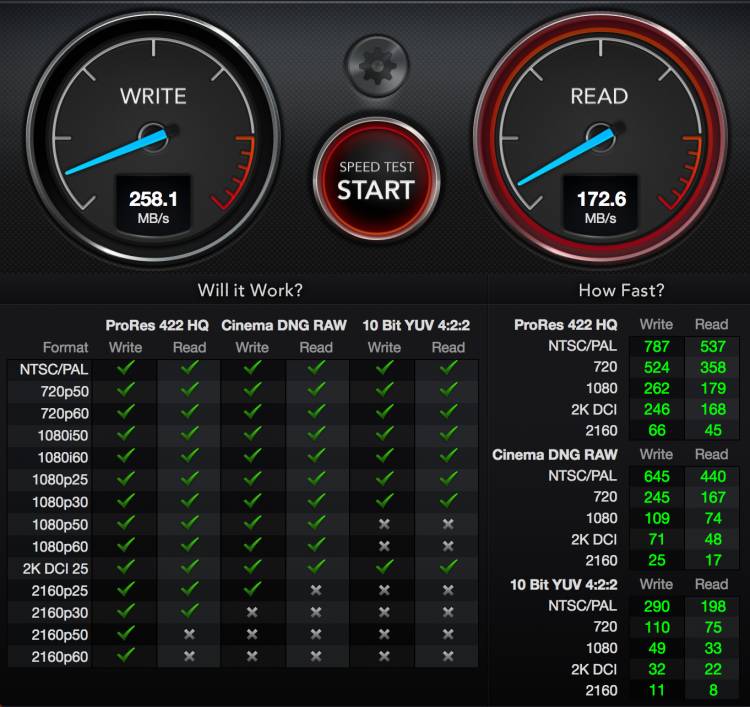Screen dimensions: 750x707
Task: Click 10 Bit YUV NTSC/PAL write value 290
Action: pyautogui.click(x=657, y=607)
